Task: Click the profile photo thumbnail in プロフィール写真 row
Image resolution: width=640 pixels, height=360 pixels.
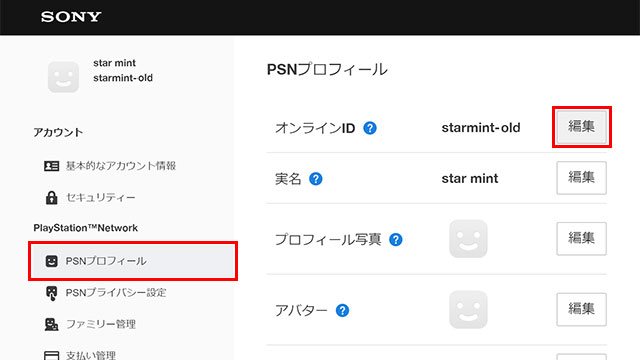Action: (468, 239)
